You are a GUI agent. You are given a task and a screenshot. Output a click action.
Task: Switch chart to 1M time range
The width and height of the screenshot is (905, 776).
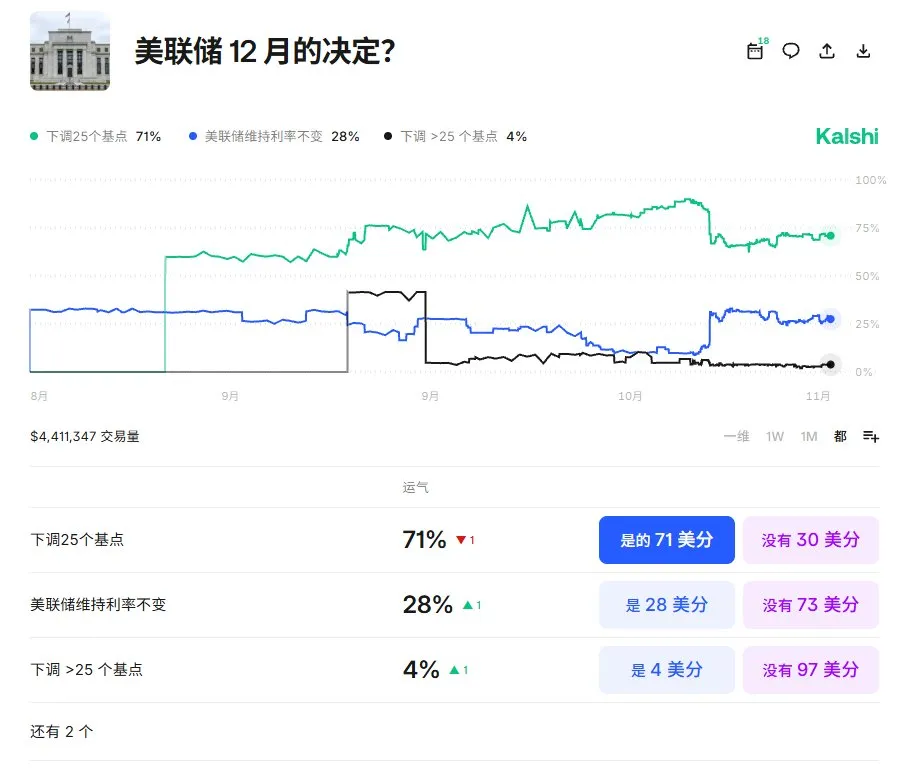point(808,436)
